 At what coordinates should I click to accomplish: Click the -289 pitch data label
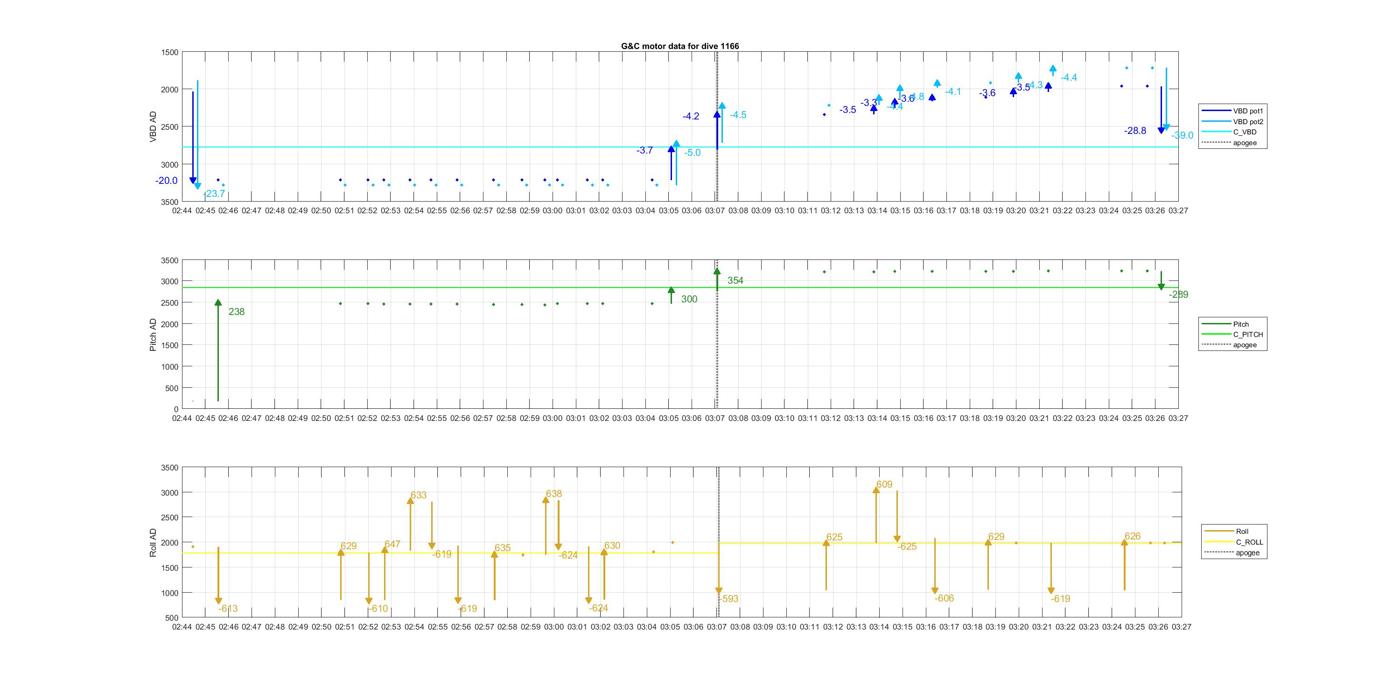1178,295
